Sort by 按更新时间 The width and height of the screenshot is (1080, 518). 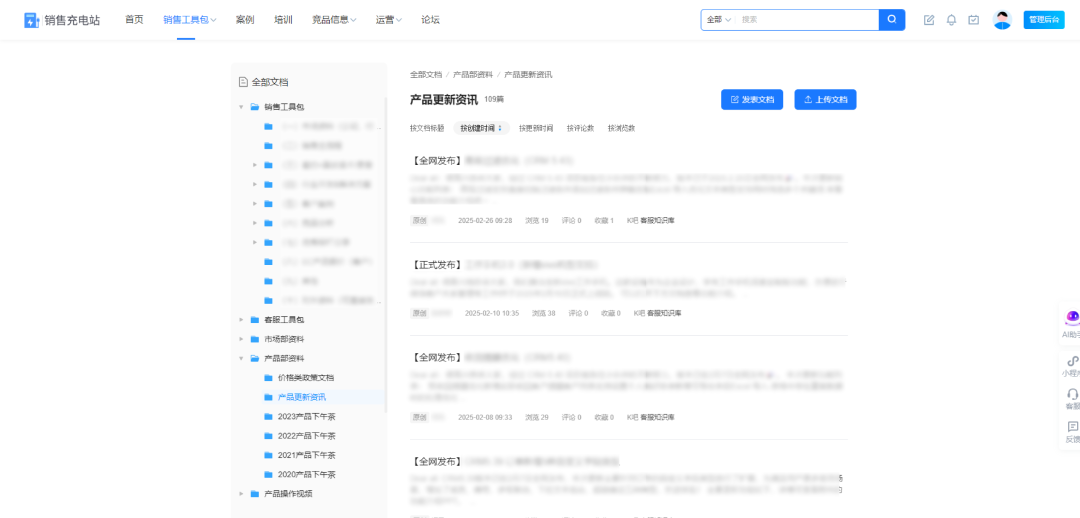tap(536, 128)
